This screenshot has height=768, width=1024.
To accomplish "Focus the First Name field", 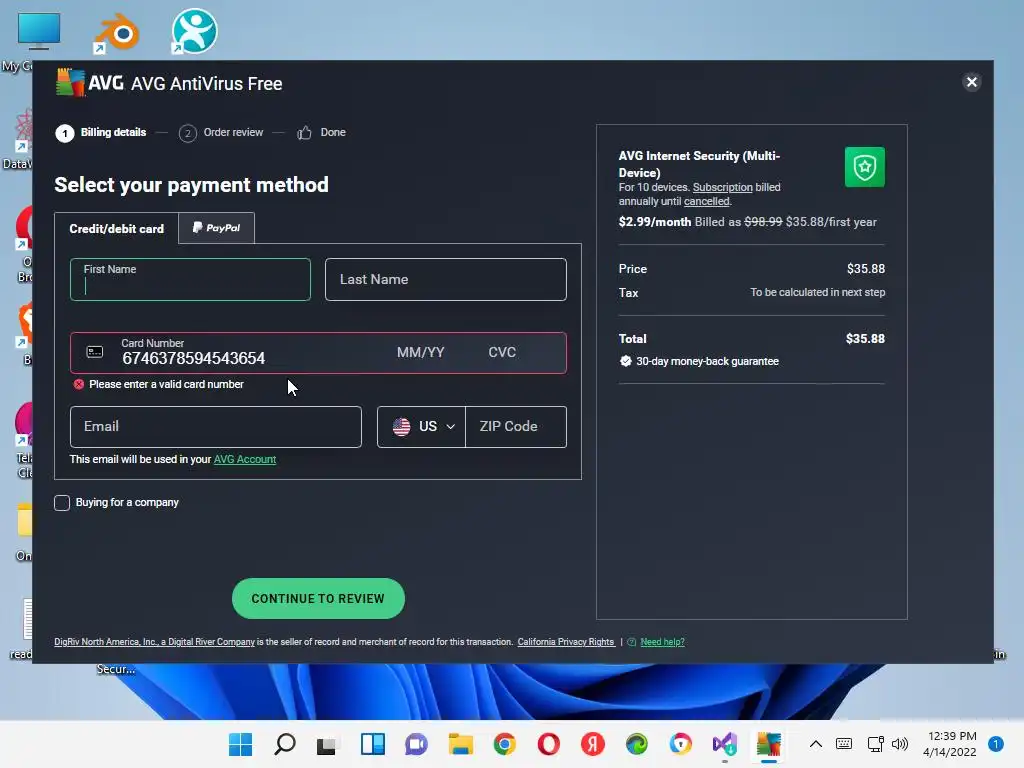I will [190, 280].
